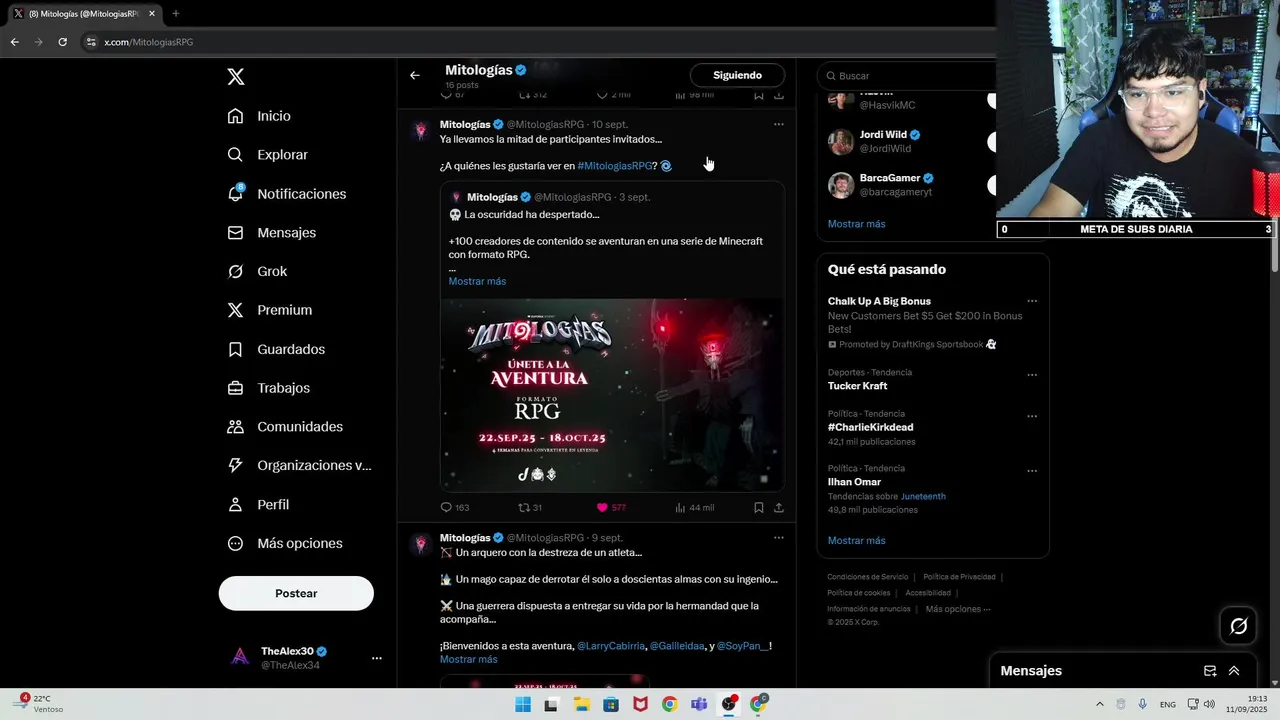
Task: Open Condiciones de Servicio footer link
Action: coord(868,577)
